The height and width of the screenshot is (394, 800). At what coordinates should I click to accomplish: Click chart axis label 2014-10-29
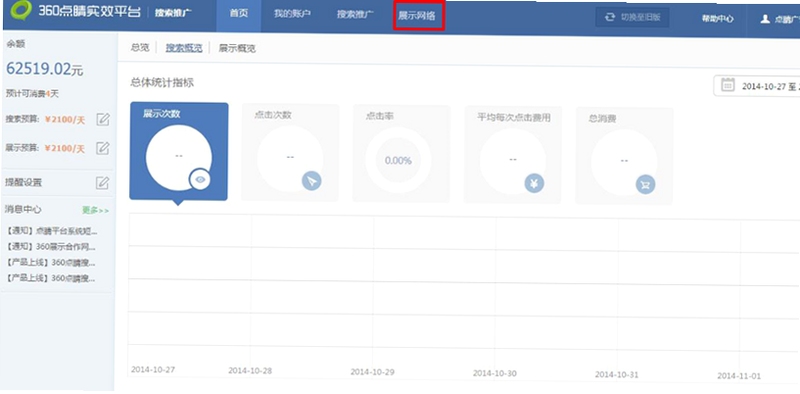click(x=372, y=372)
